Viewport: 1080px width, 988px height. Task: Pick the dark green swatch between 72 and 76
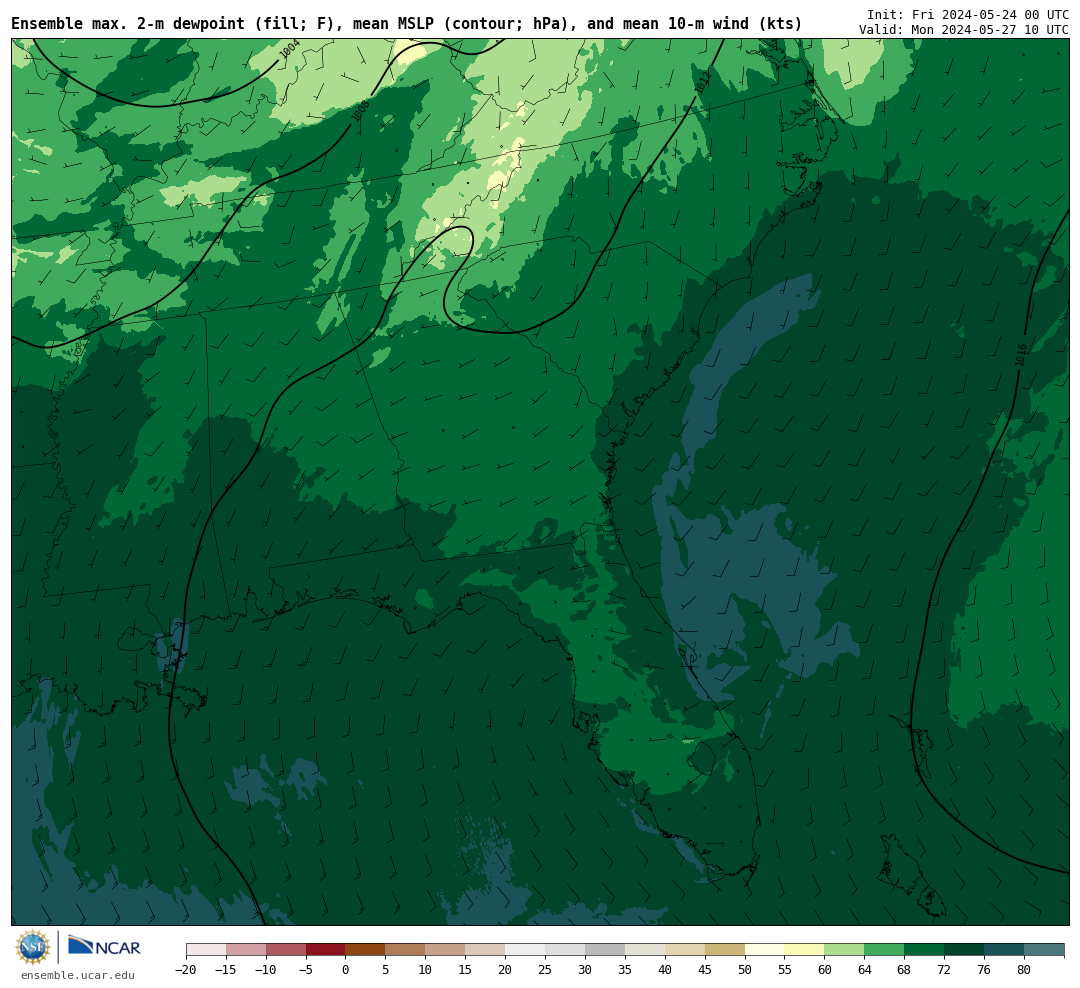pyautogui.click(x=964, y=950)
